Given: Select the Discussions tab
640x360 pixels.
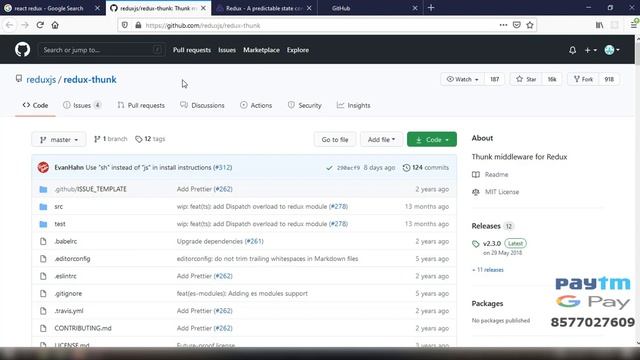Looking at the screenshot, I should coord(202,105).
